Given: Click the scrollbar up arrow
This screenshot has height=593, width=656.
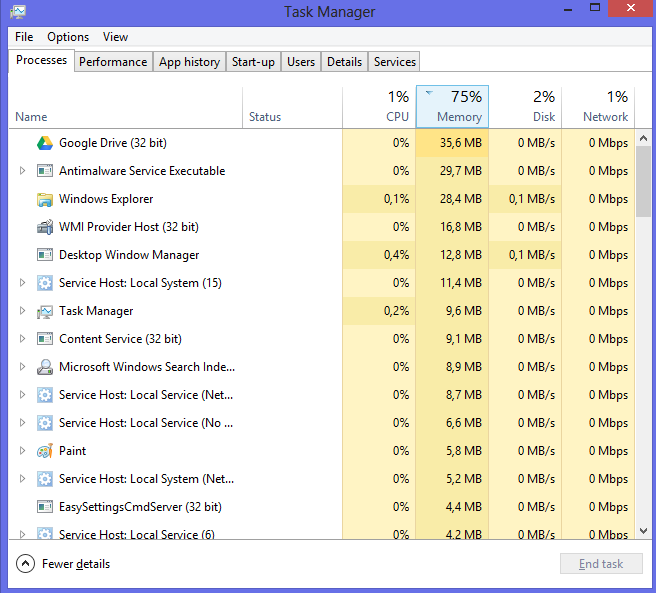Looking at the screenshot, I should (x=643, y=138).
